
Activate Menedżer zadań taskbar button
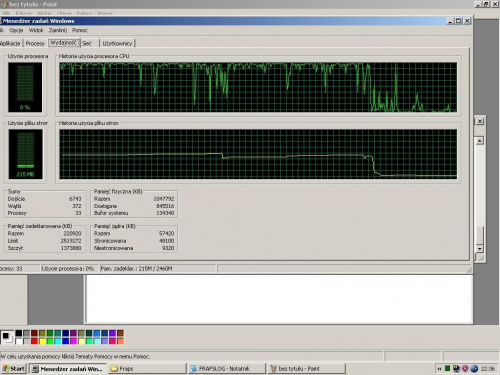(x=68, y=369)
